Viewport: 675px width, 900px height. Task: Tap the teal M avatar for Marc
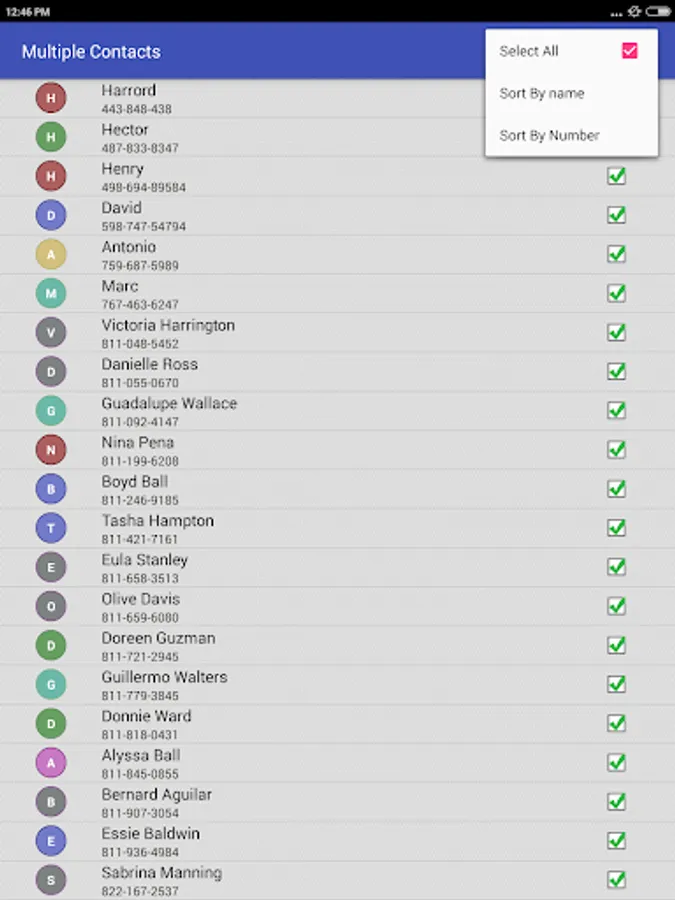(51, 293)
